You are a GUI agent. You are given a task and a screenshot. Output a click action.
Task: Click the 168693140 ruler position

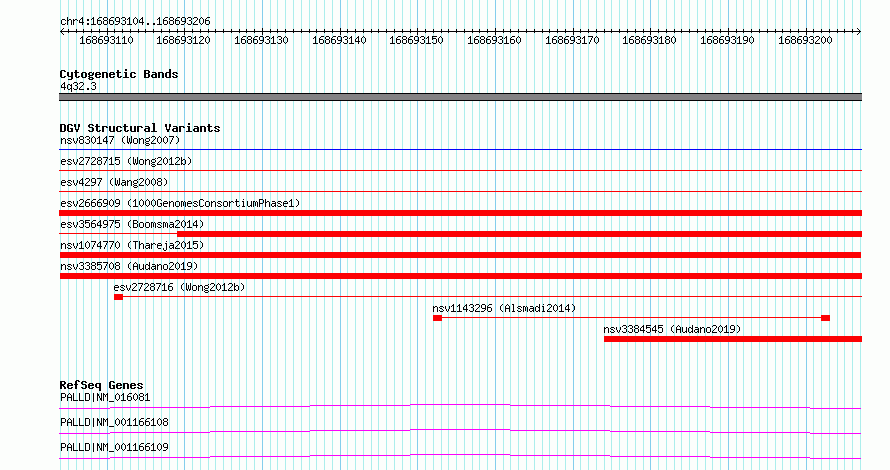pyautogui.click(x=339, y=40)
